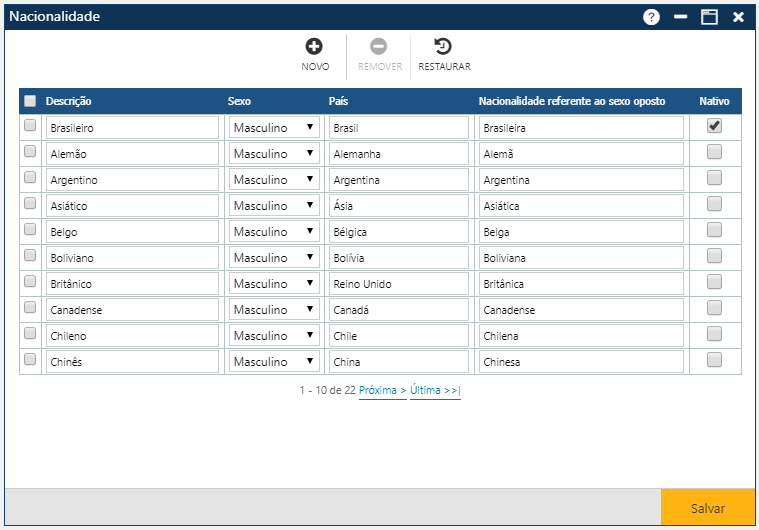759x530 pixels.
Task: Open the help question mark icon
Action: (x=651, y=17)
